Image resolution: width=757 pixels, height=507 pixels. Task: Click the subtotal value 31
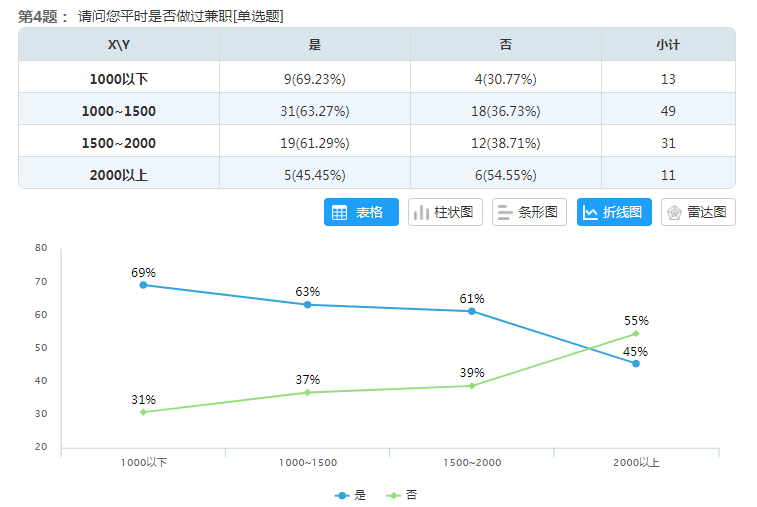[668, 143]
